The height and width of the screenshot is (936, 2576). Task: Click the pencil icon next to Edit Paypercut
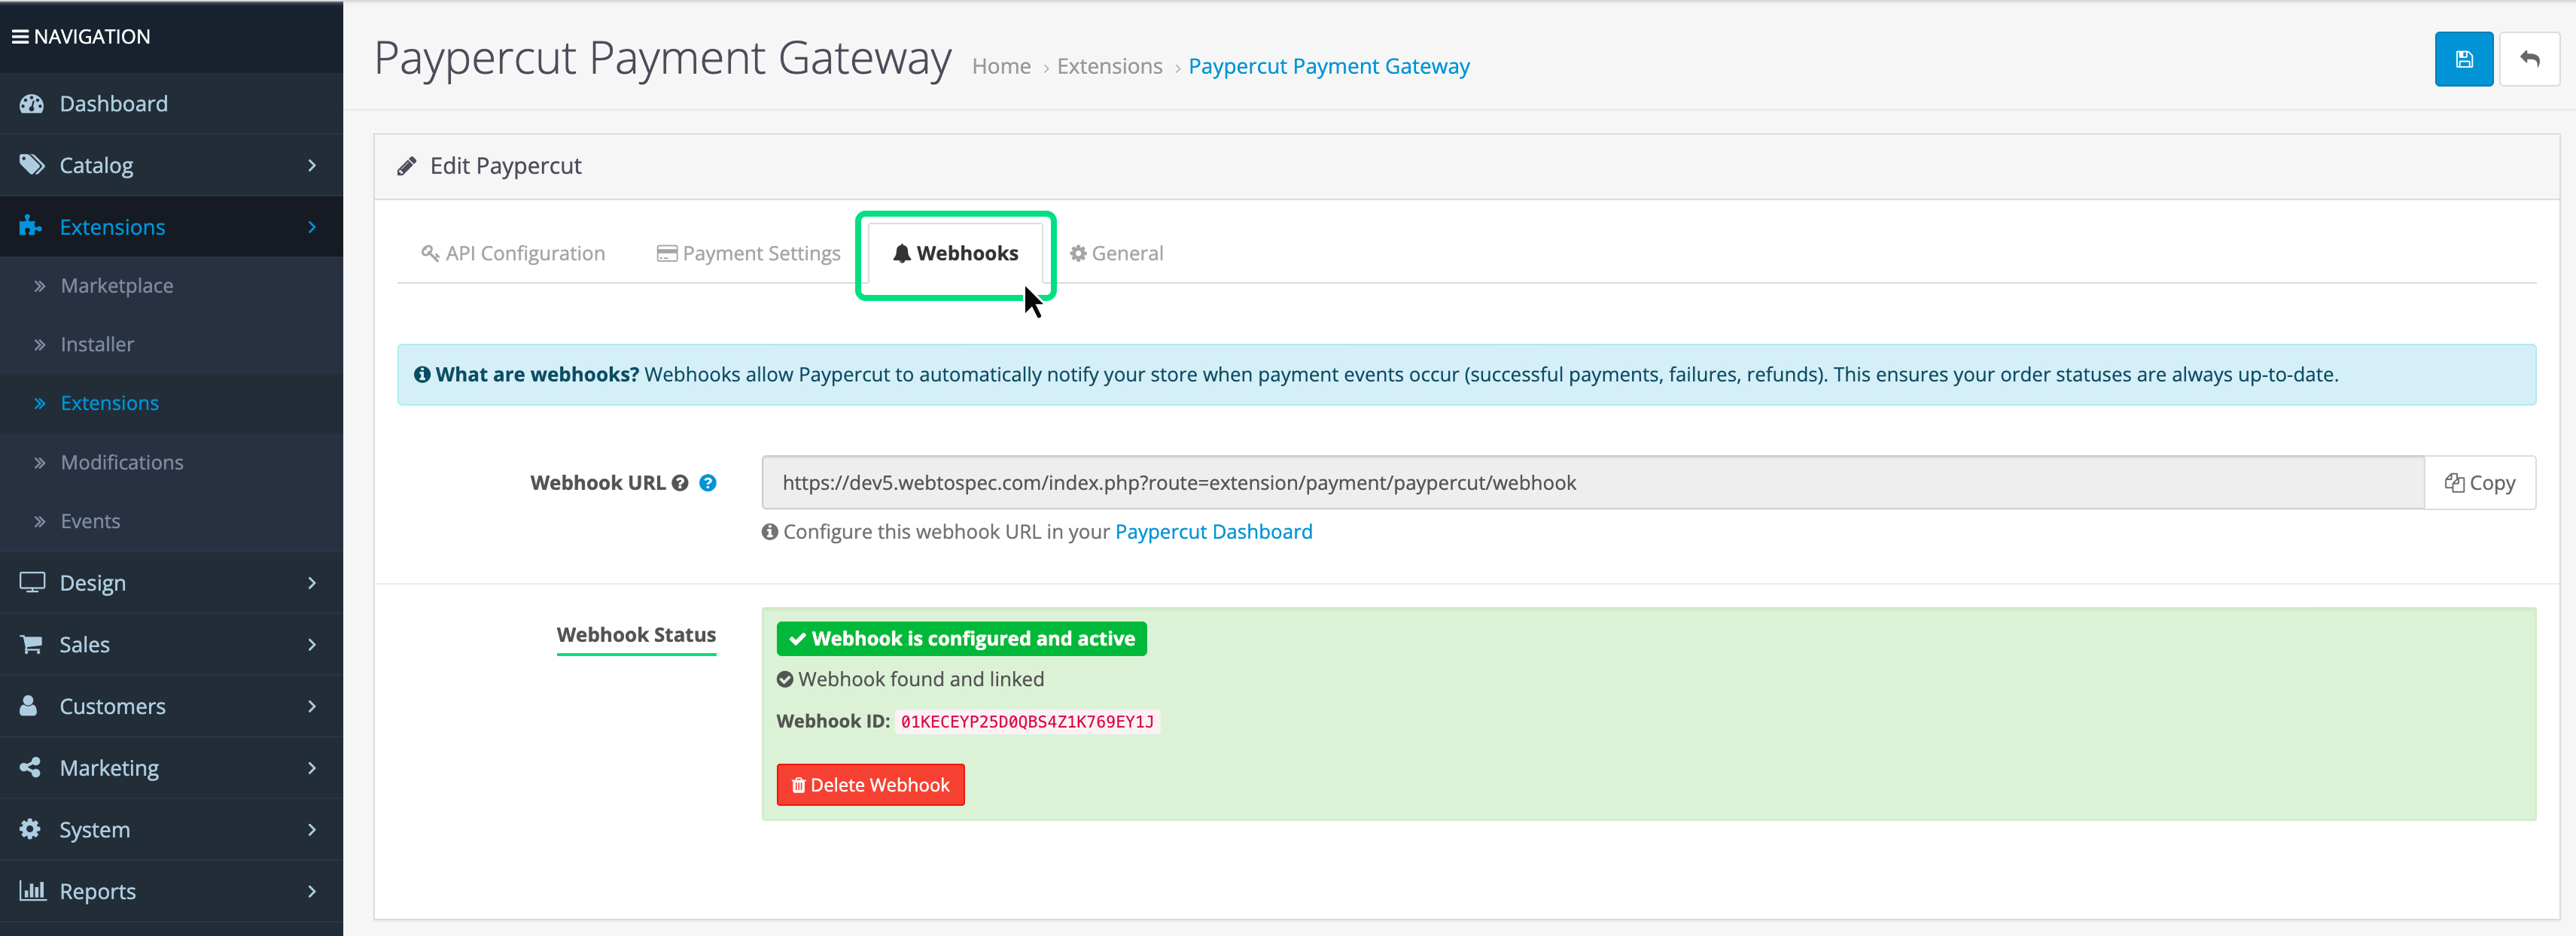click(x=406, y=166)
